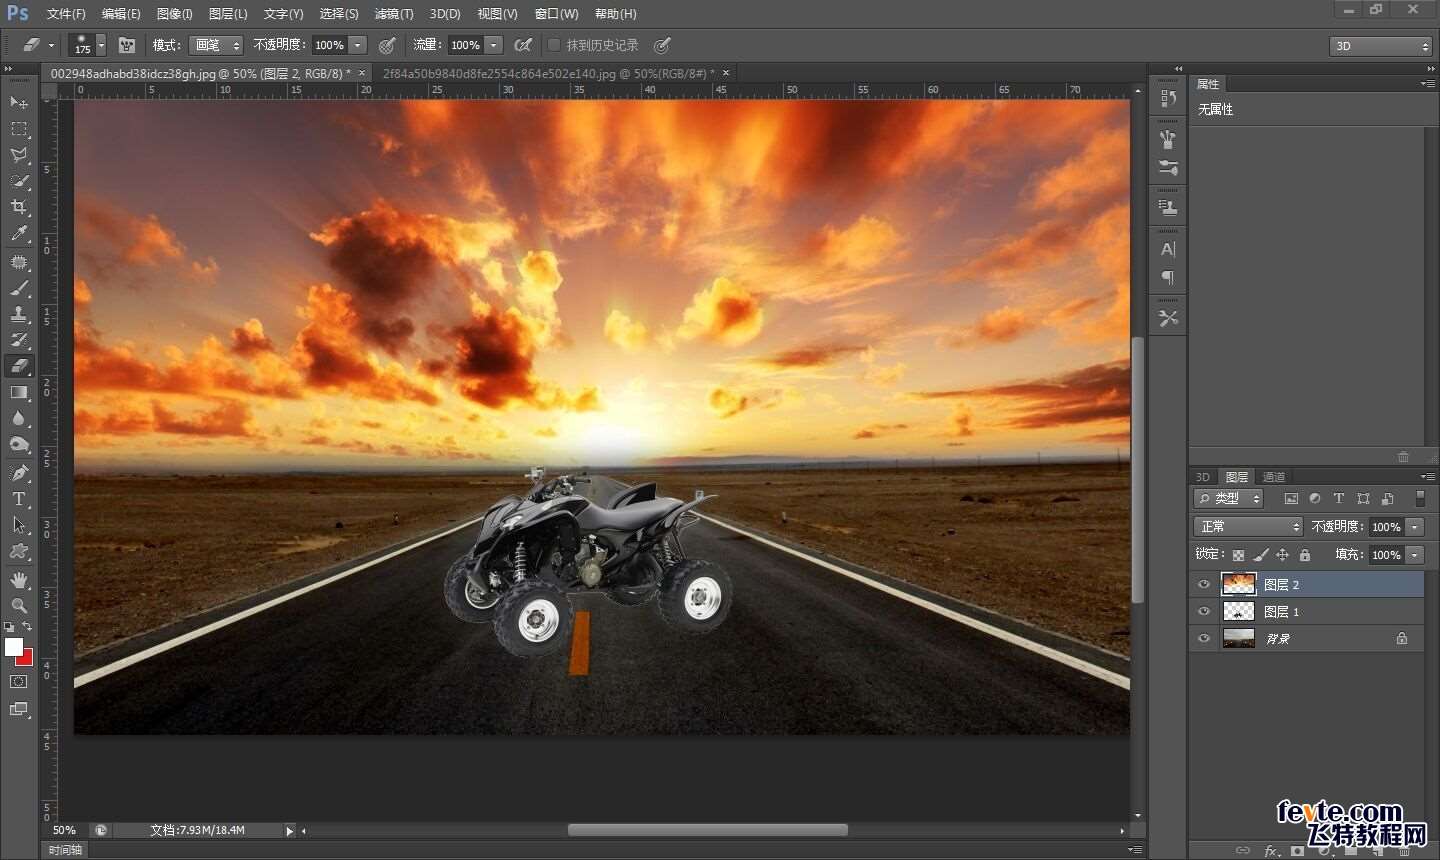
Task: Toggle airbrush mode in options bar
Action: [522, 45]
